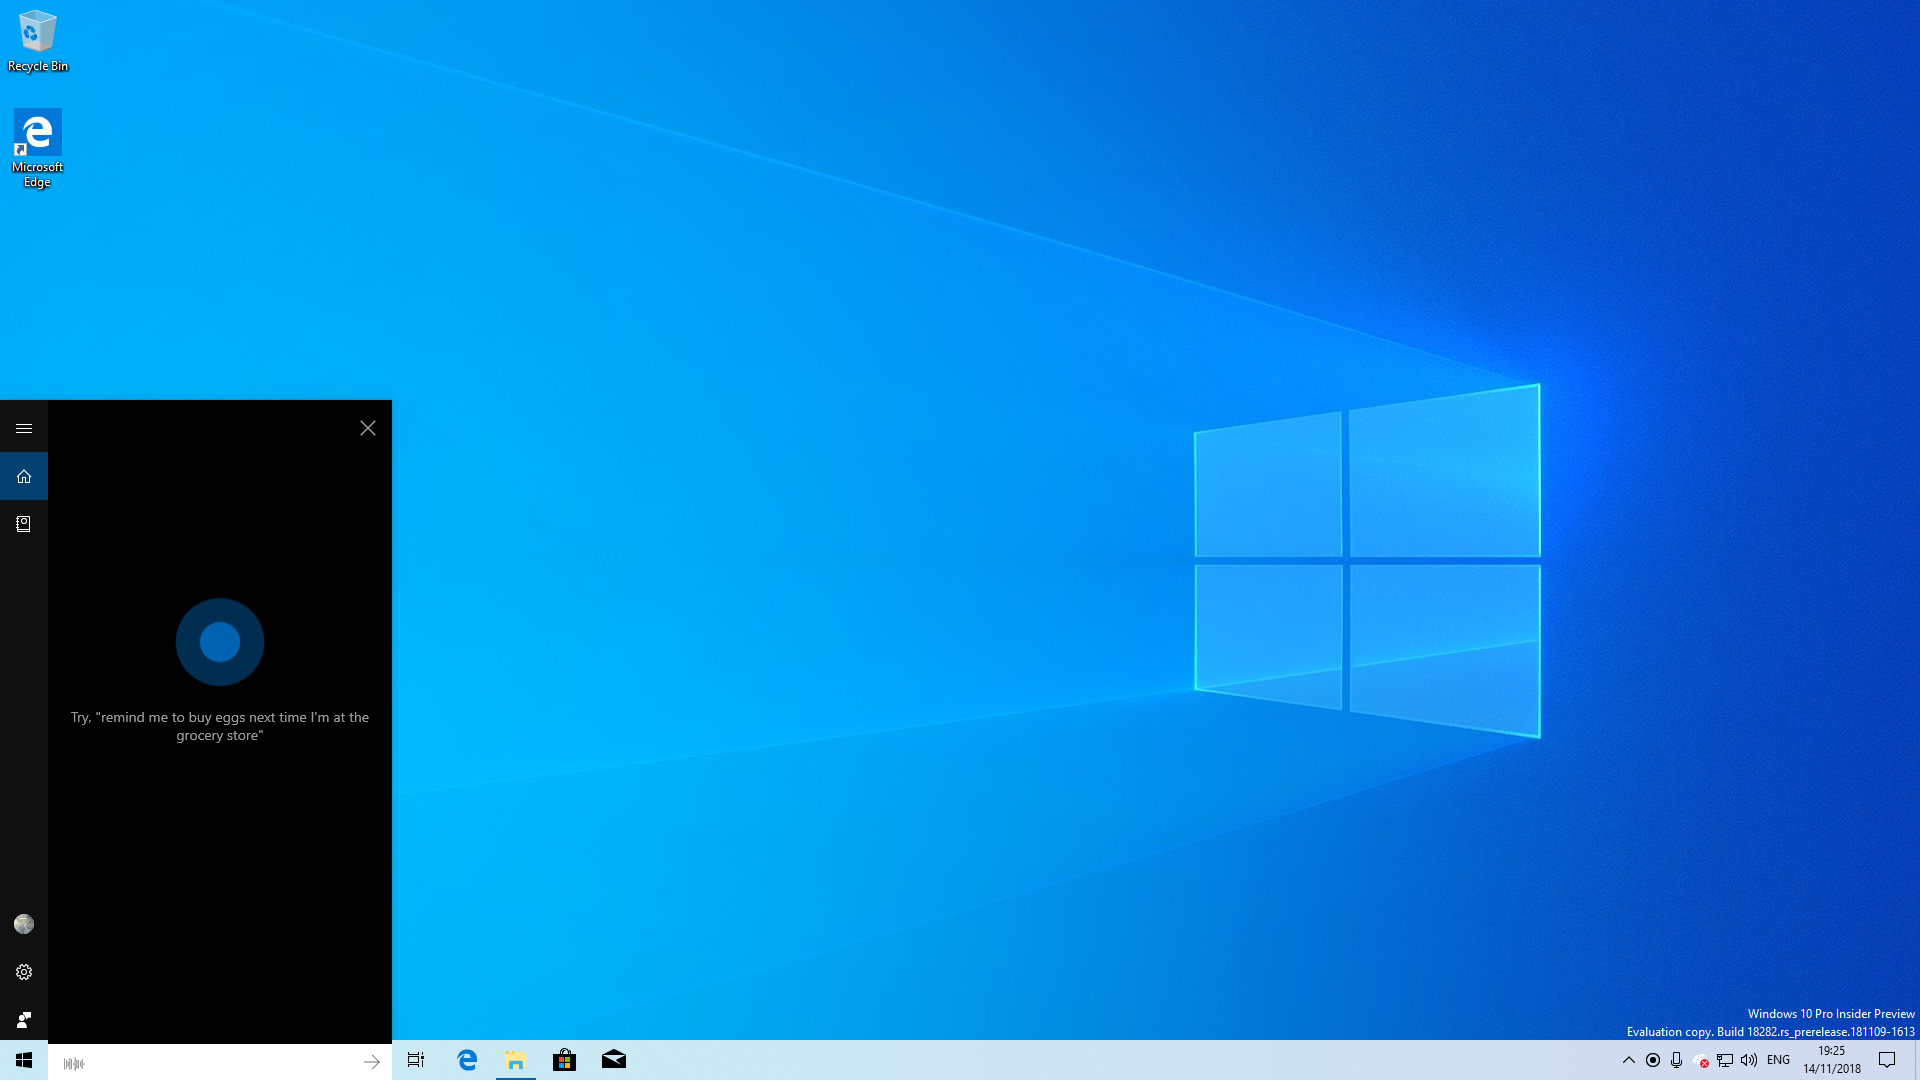Open Cortana settings gear

coord(24,971)
